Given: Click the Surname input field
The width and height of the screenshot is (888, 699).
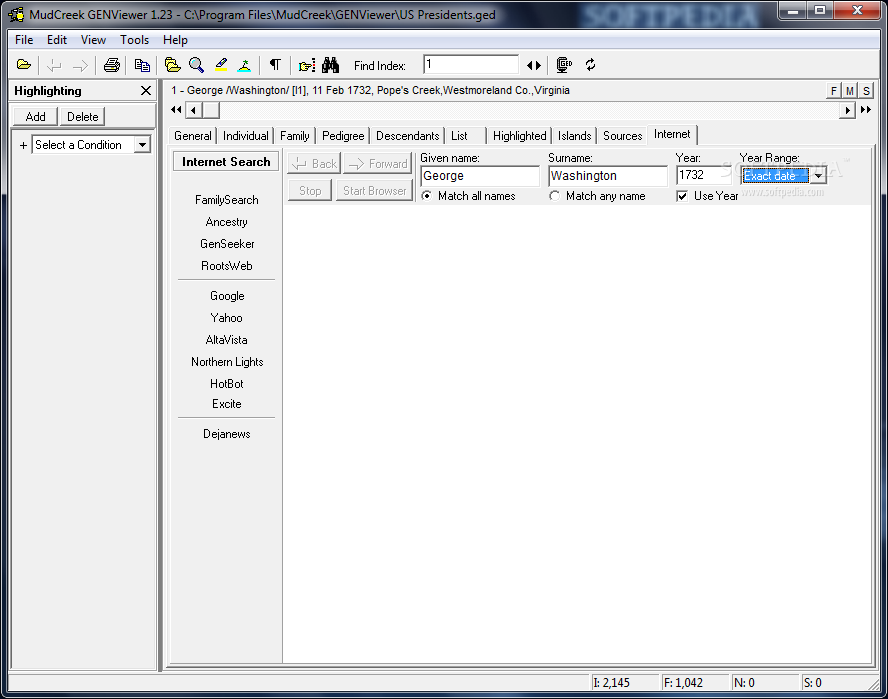Looking at the screenshot, I should pyautogui.click(x=608, y=176).
